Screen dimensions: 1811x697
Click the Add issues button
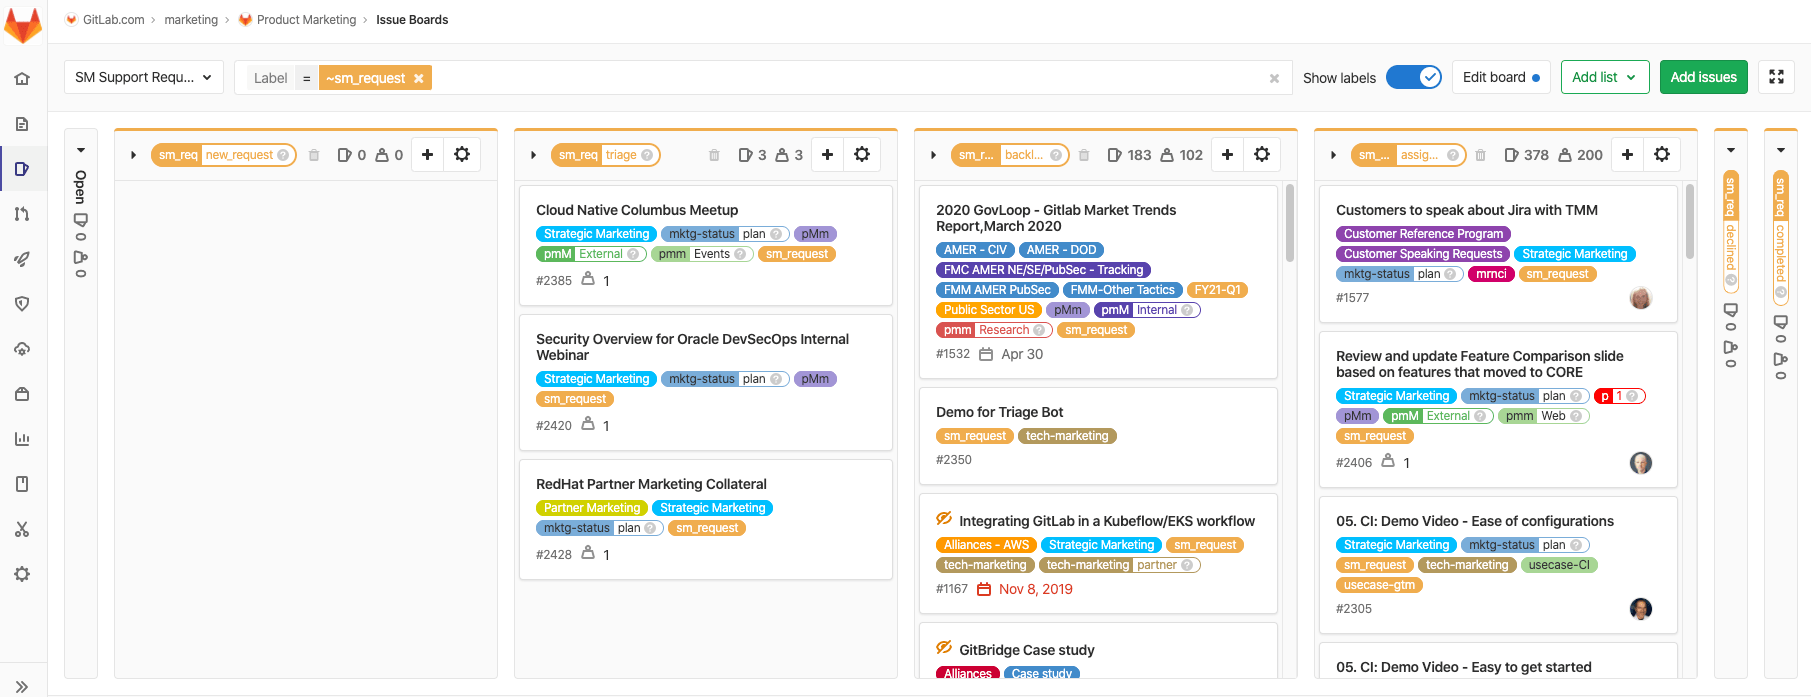tap(1703, 77)
